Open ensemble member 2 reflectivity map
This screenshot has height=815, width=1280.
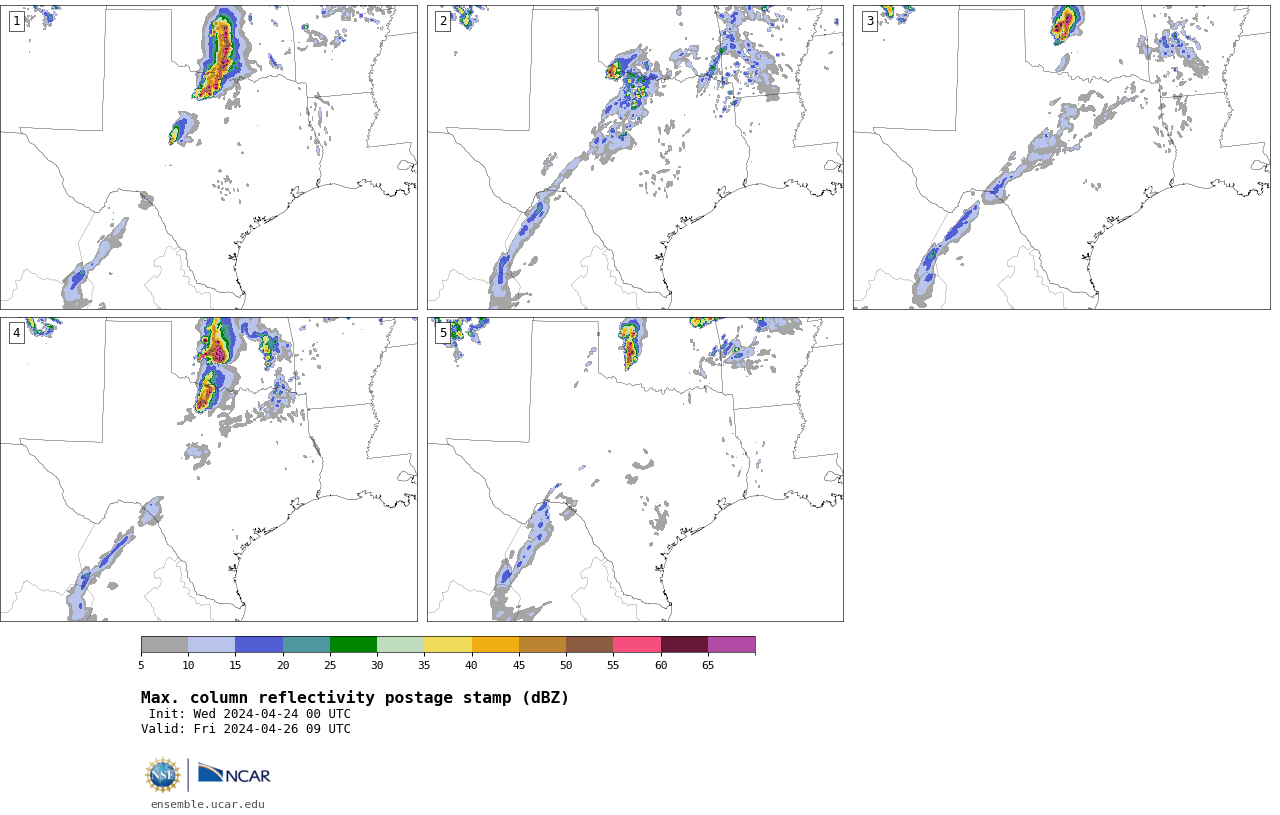tap(635, 157)
